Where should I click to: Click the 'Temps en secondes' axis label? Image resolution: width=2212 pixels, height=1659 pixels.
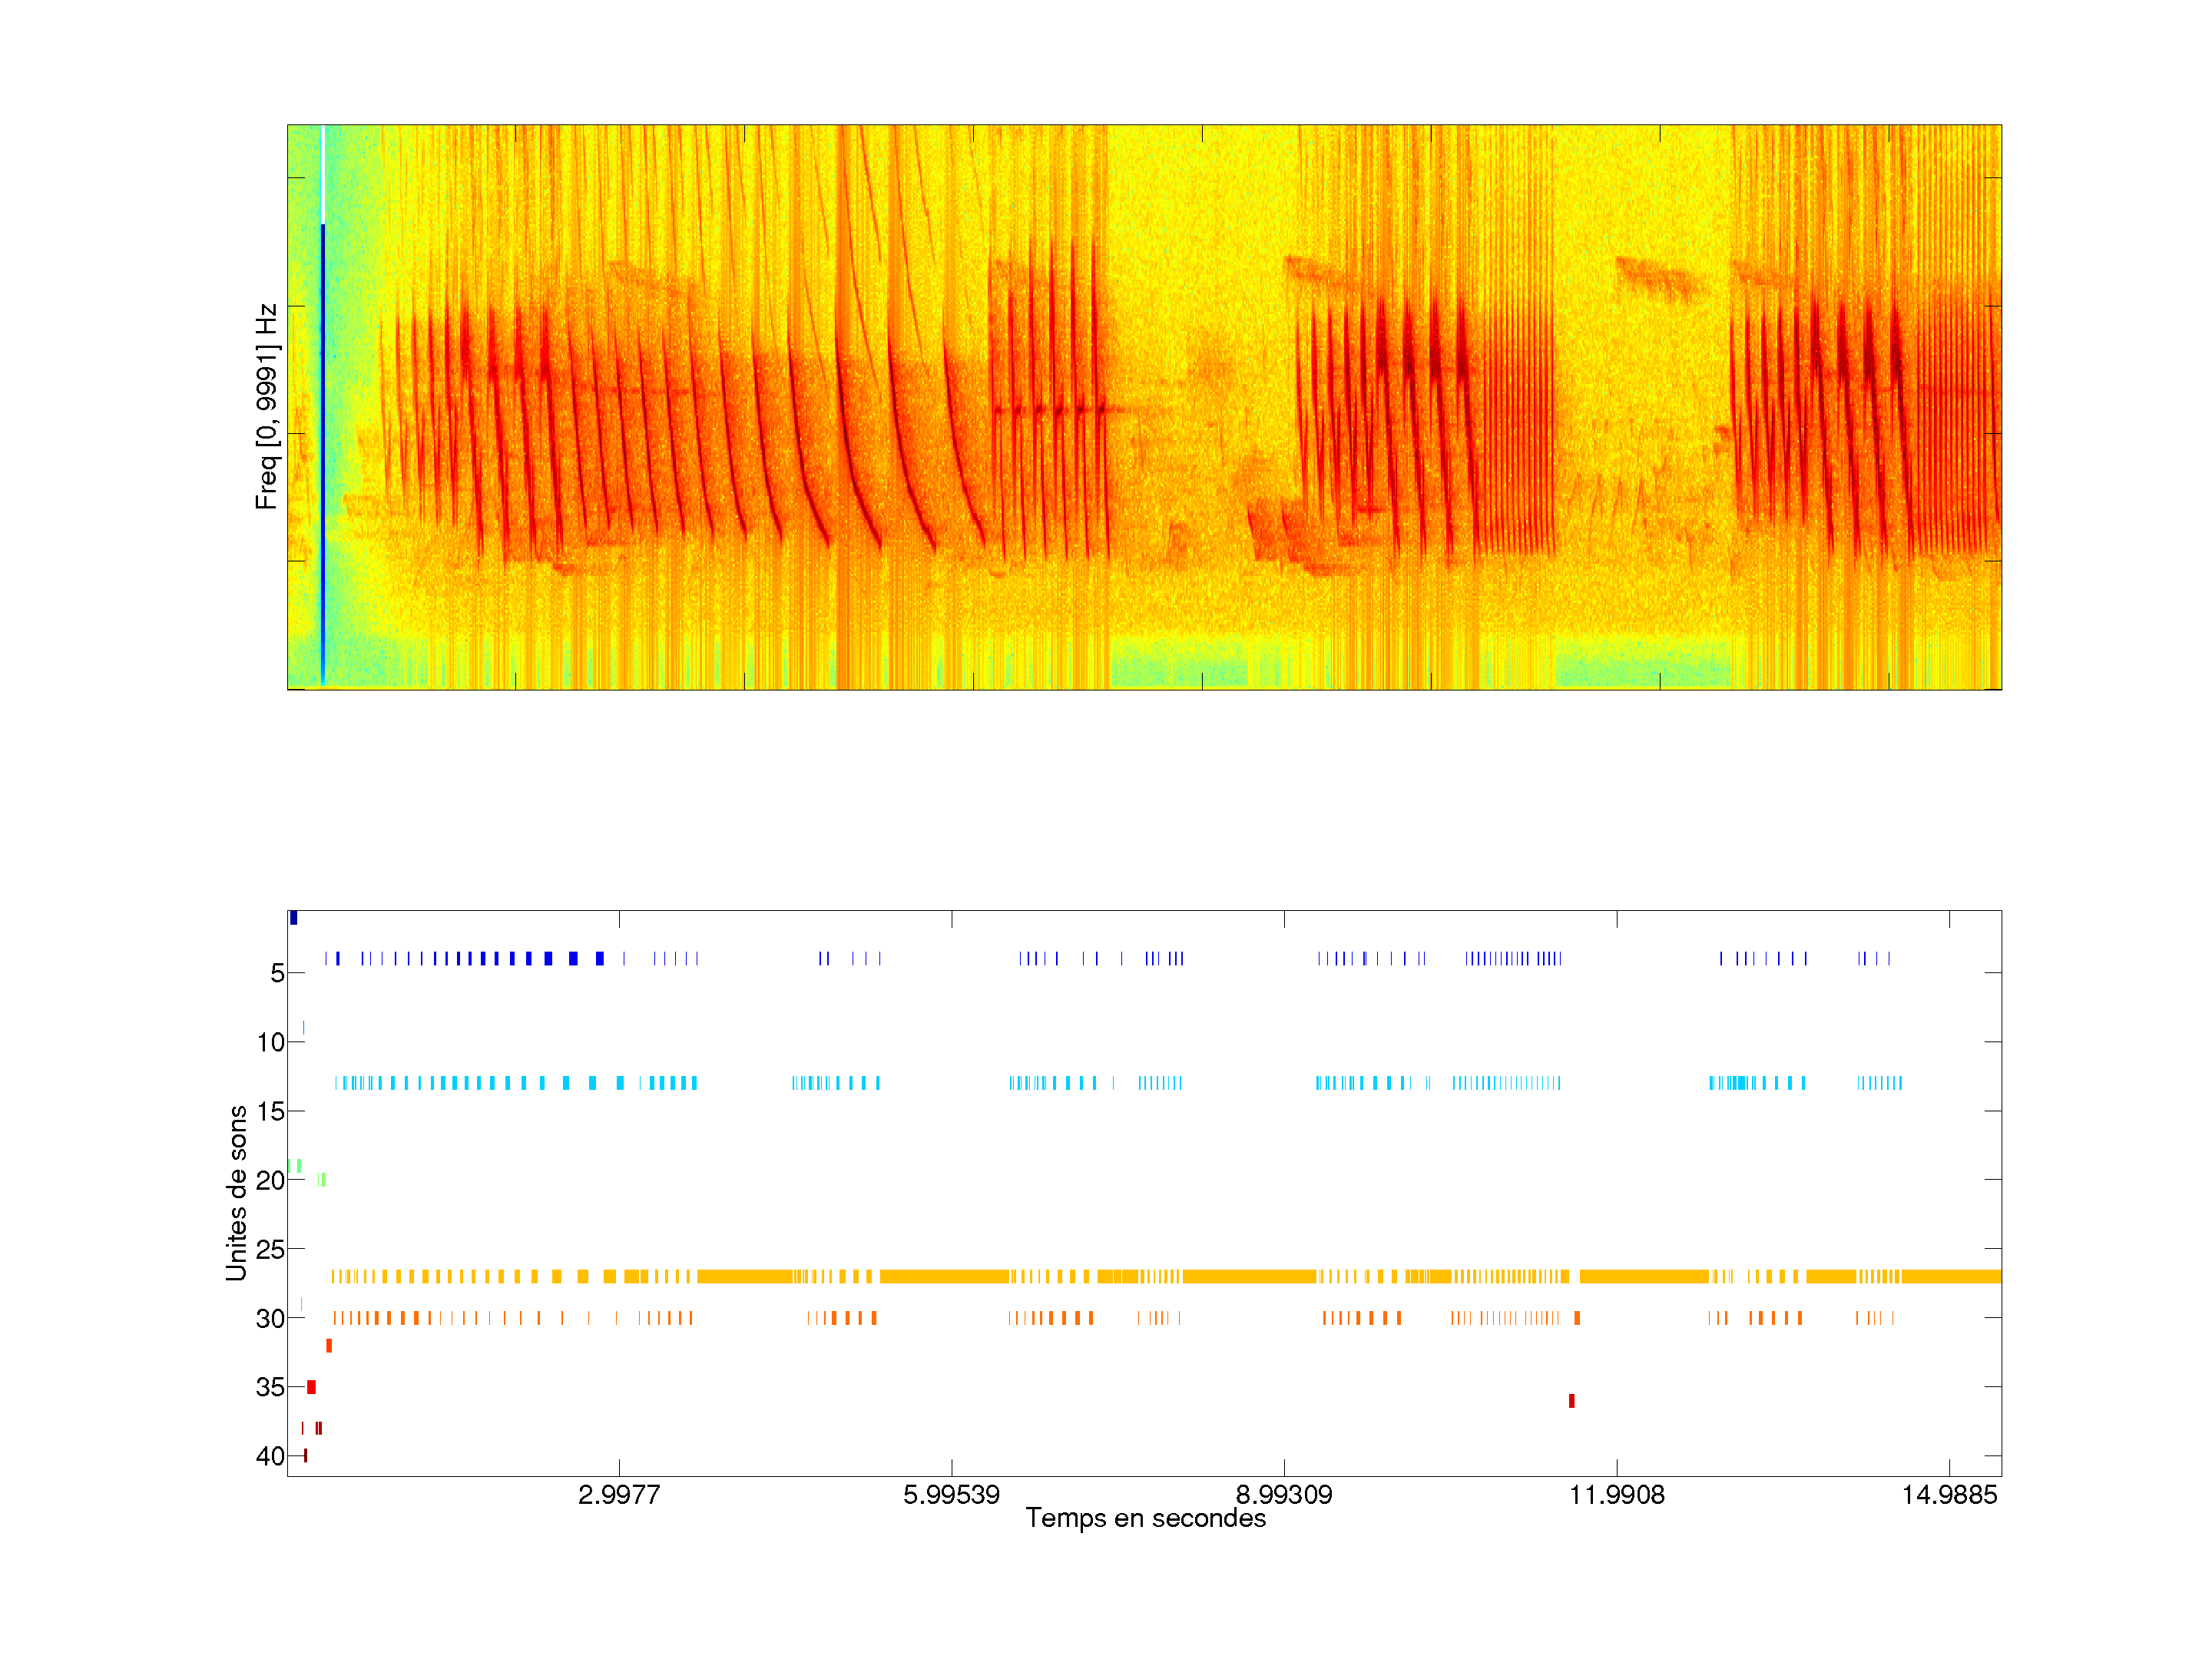tap(1145, 1518)
